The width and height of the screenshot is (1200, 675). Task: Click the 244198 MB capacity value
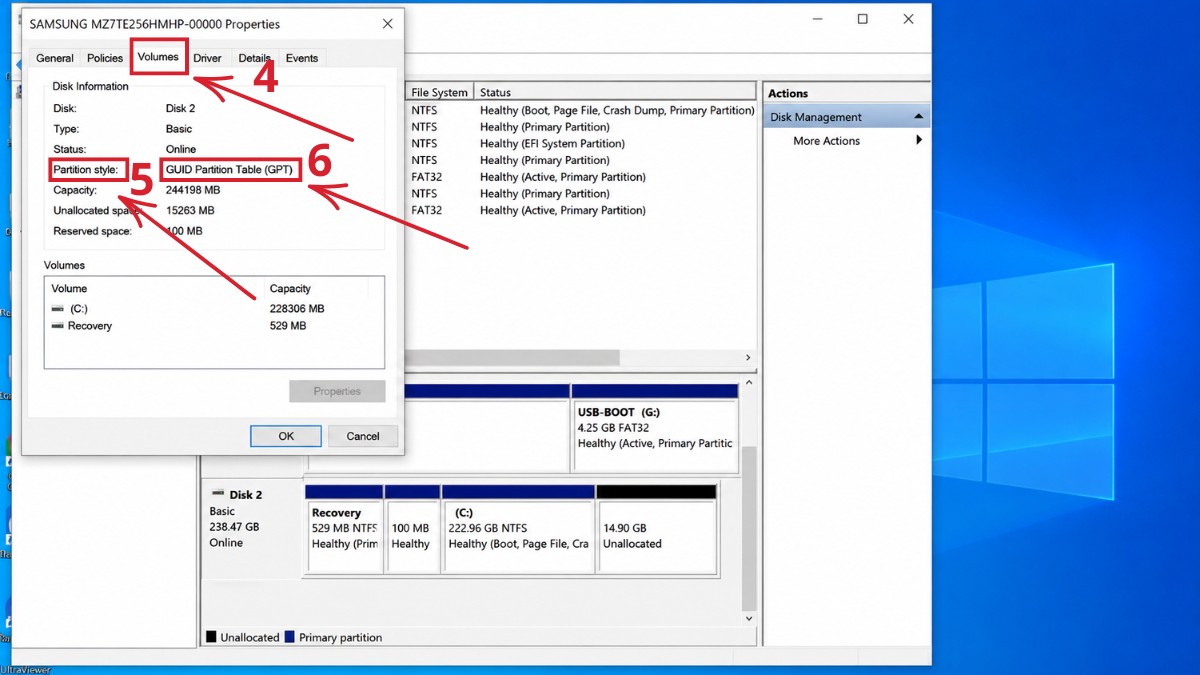coord(193,190)
